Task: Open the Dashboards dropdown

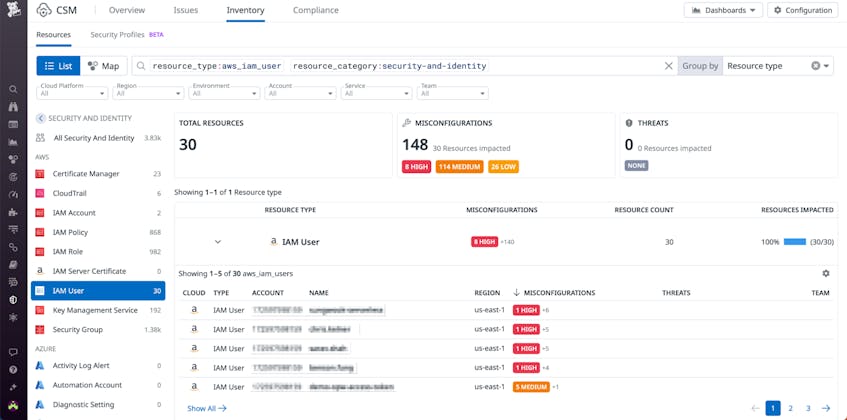Action: [723, 10]
